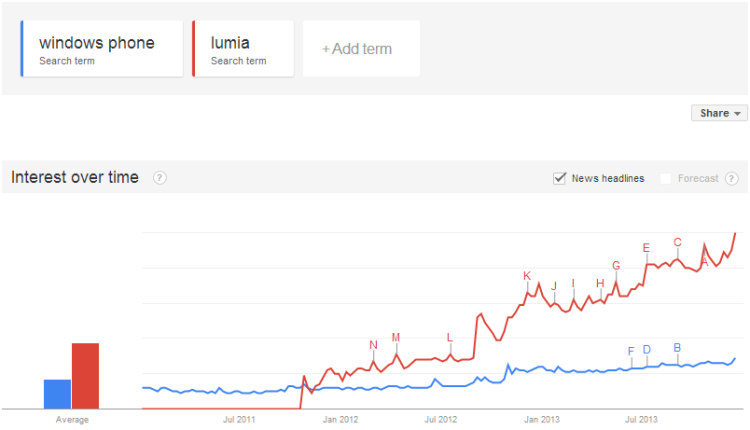Select blue headline marker F
The image size is (750, 430).
[631, 352]
